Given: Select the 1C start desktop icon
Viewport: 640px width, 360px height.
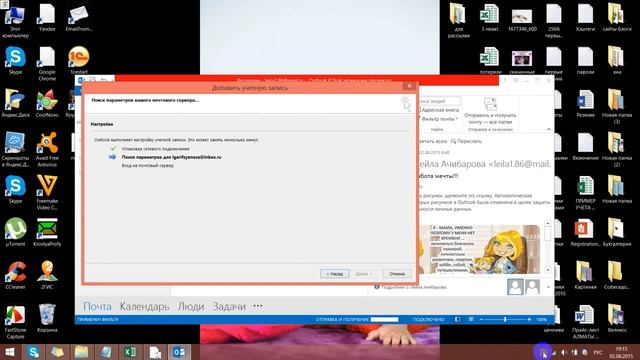Looking at the screenshot, I should (78, 61).
